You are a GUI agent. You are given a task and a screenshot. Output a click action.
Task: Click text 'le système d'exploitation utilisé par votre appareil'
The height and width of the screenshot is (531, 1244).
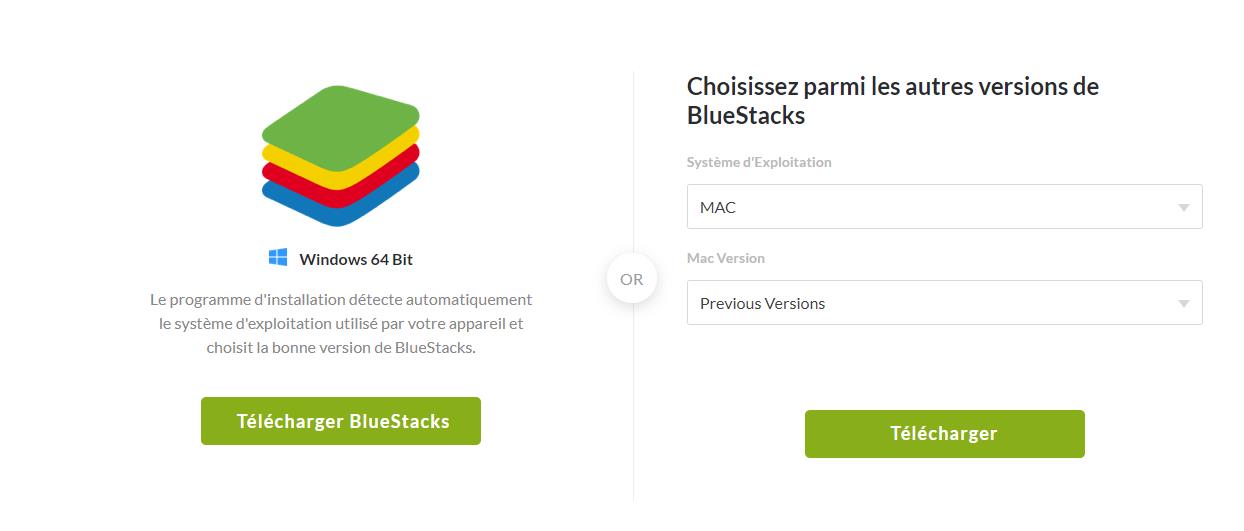[341, 324]
